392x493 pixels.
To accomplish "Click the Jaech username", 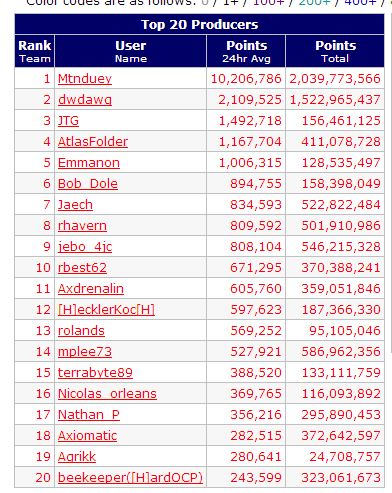I will pos(75,205).
